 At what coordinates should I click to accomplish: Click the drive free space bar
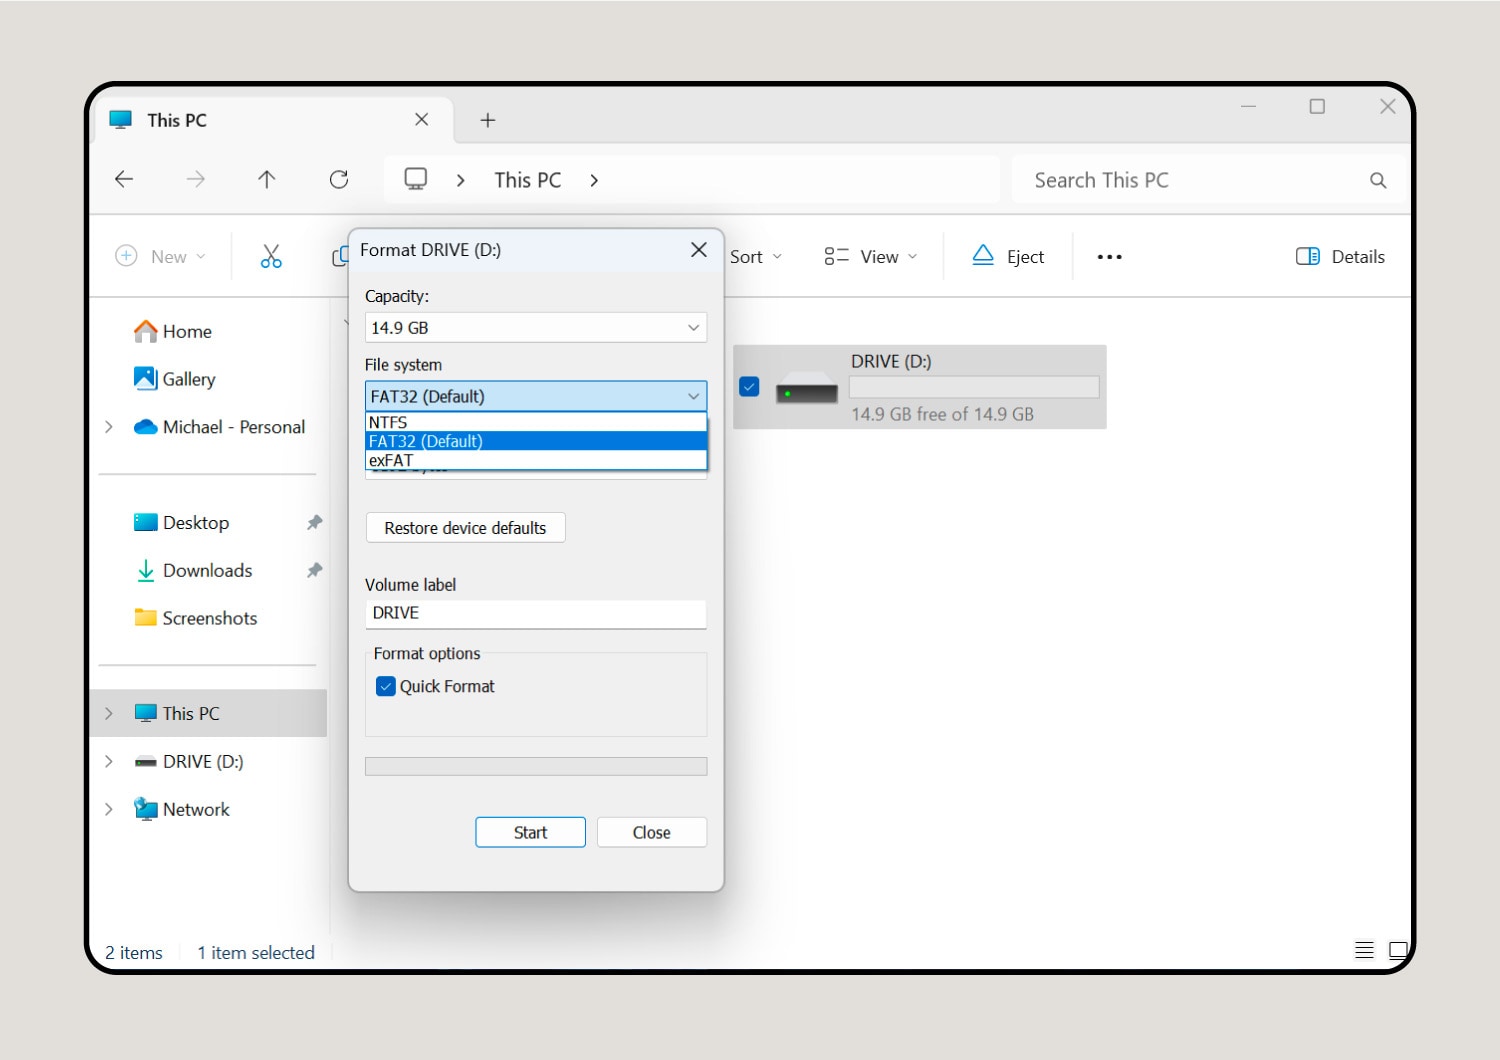pyautogui.click(x=974, y=387)
